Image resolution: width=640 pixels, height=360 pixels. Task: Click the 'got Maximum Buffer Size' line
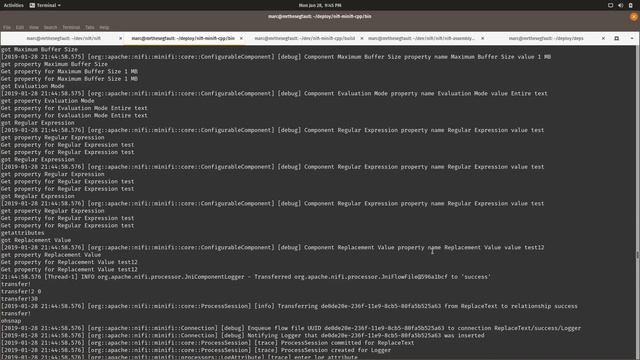[x=39, y=49]
